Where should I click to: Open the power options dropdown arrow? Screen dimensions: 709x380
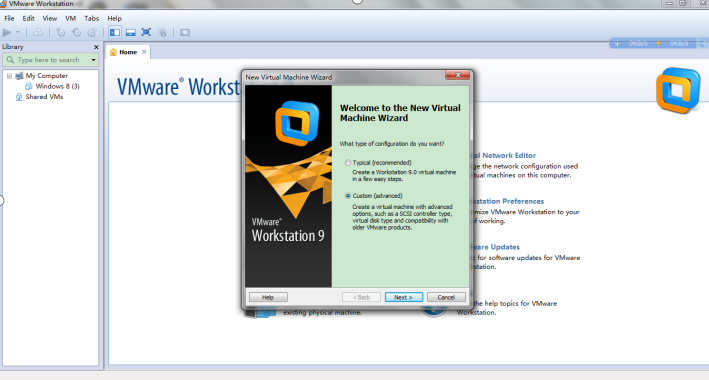point(18,32)
